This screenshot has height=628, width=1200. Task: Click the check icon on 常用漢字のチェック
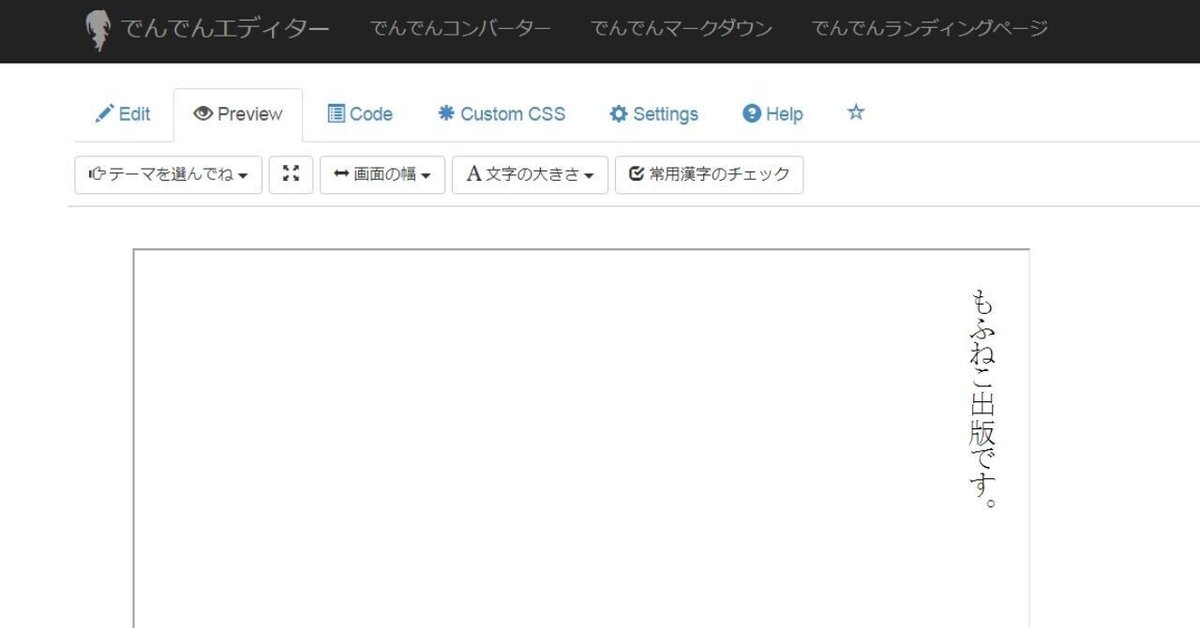pyautogui.click(x=637, y=174)
